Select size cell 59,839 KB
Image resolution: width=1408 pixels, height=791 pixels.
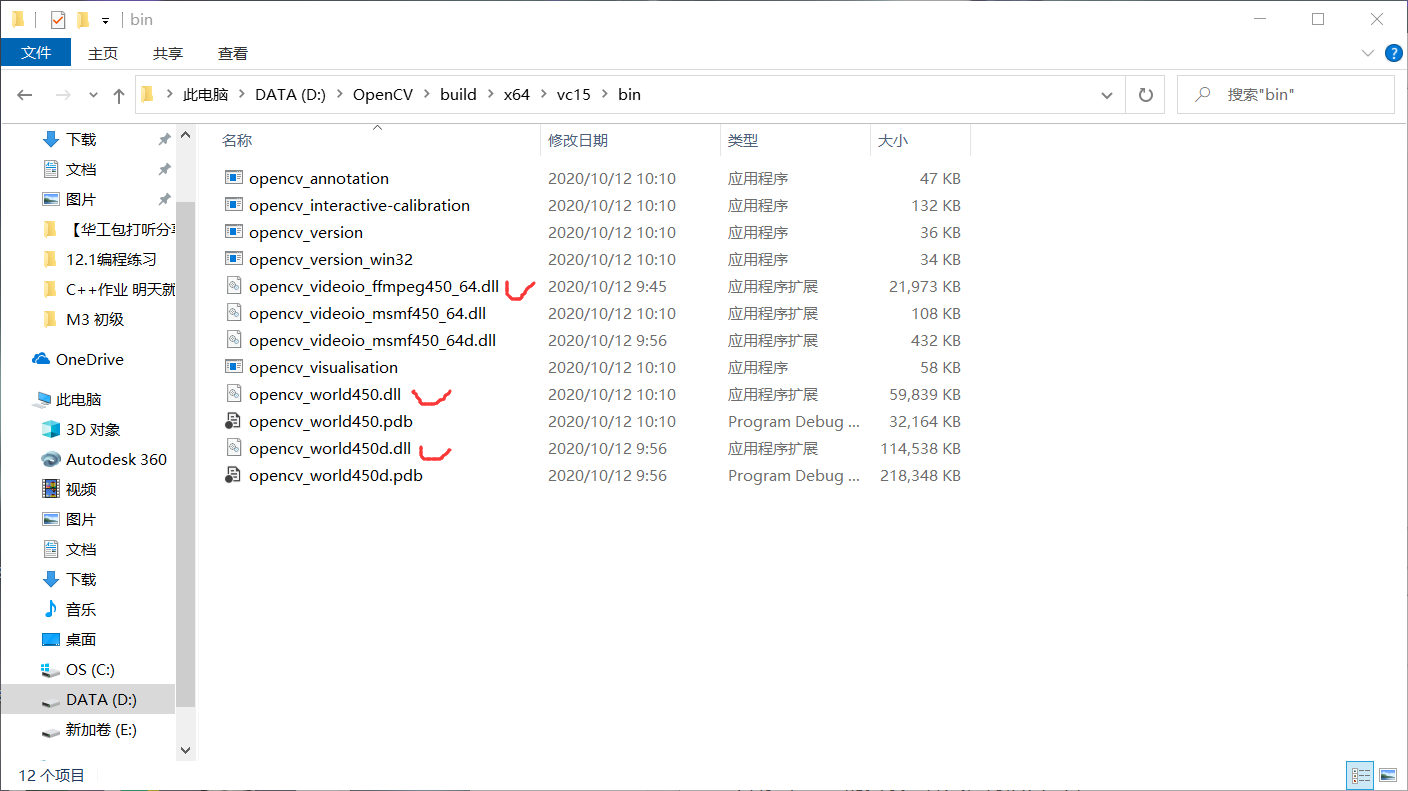[x=925, y=394]
